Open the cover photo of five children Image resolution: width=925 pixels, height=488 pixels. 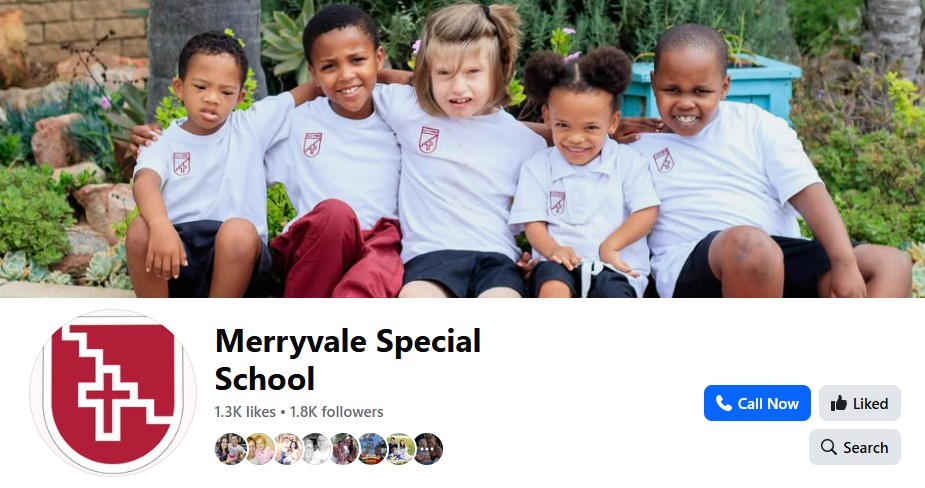(462, 149)
